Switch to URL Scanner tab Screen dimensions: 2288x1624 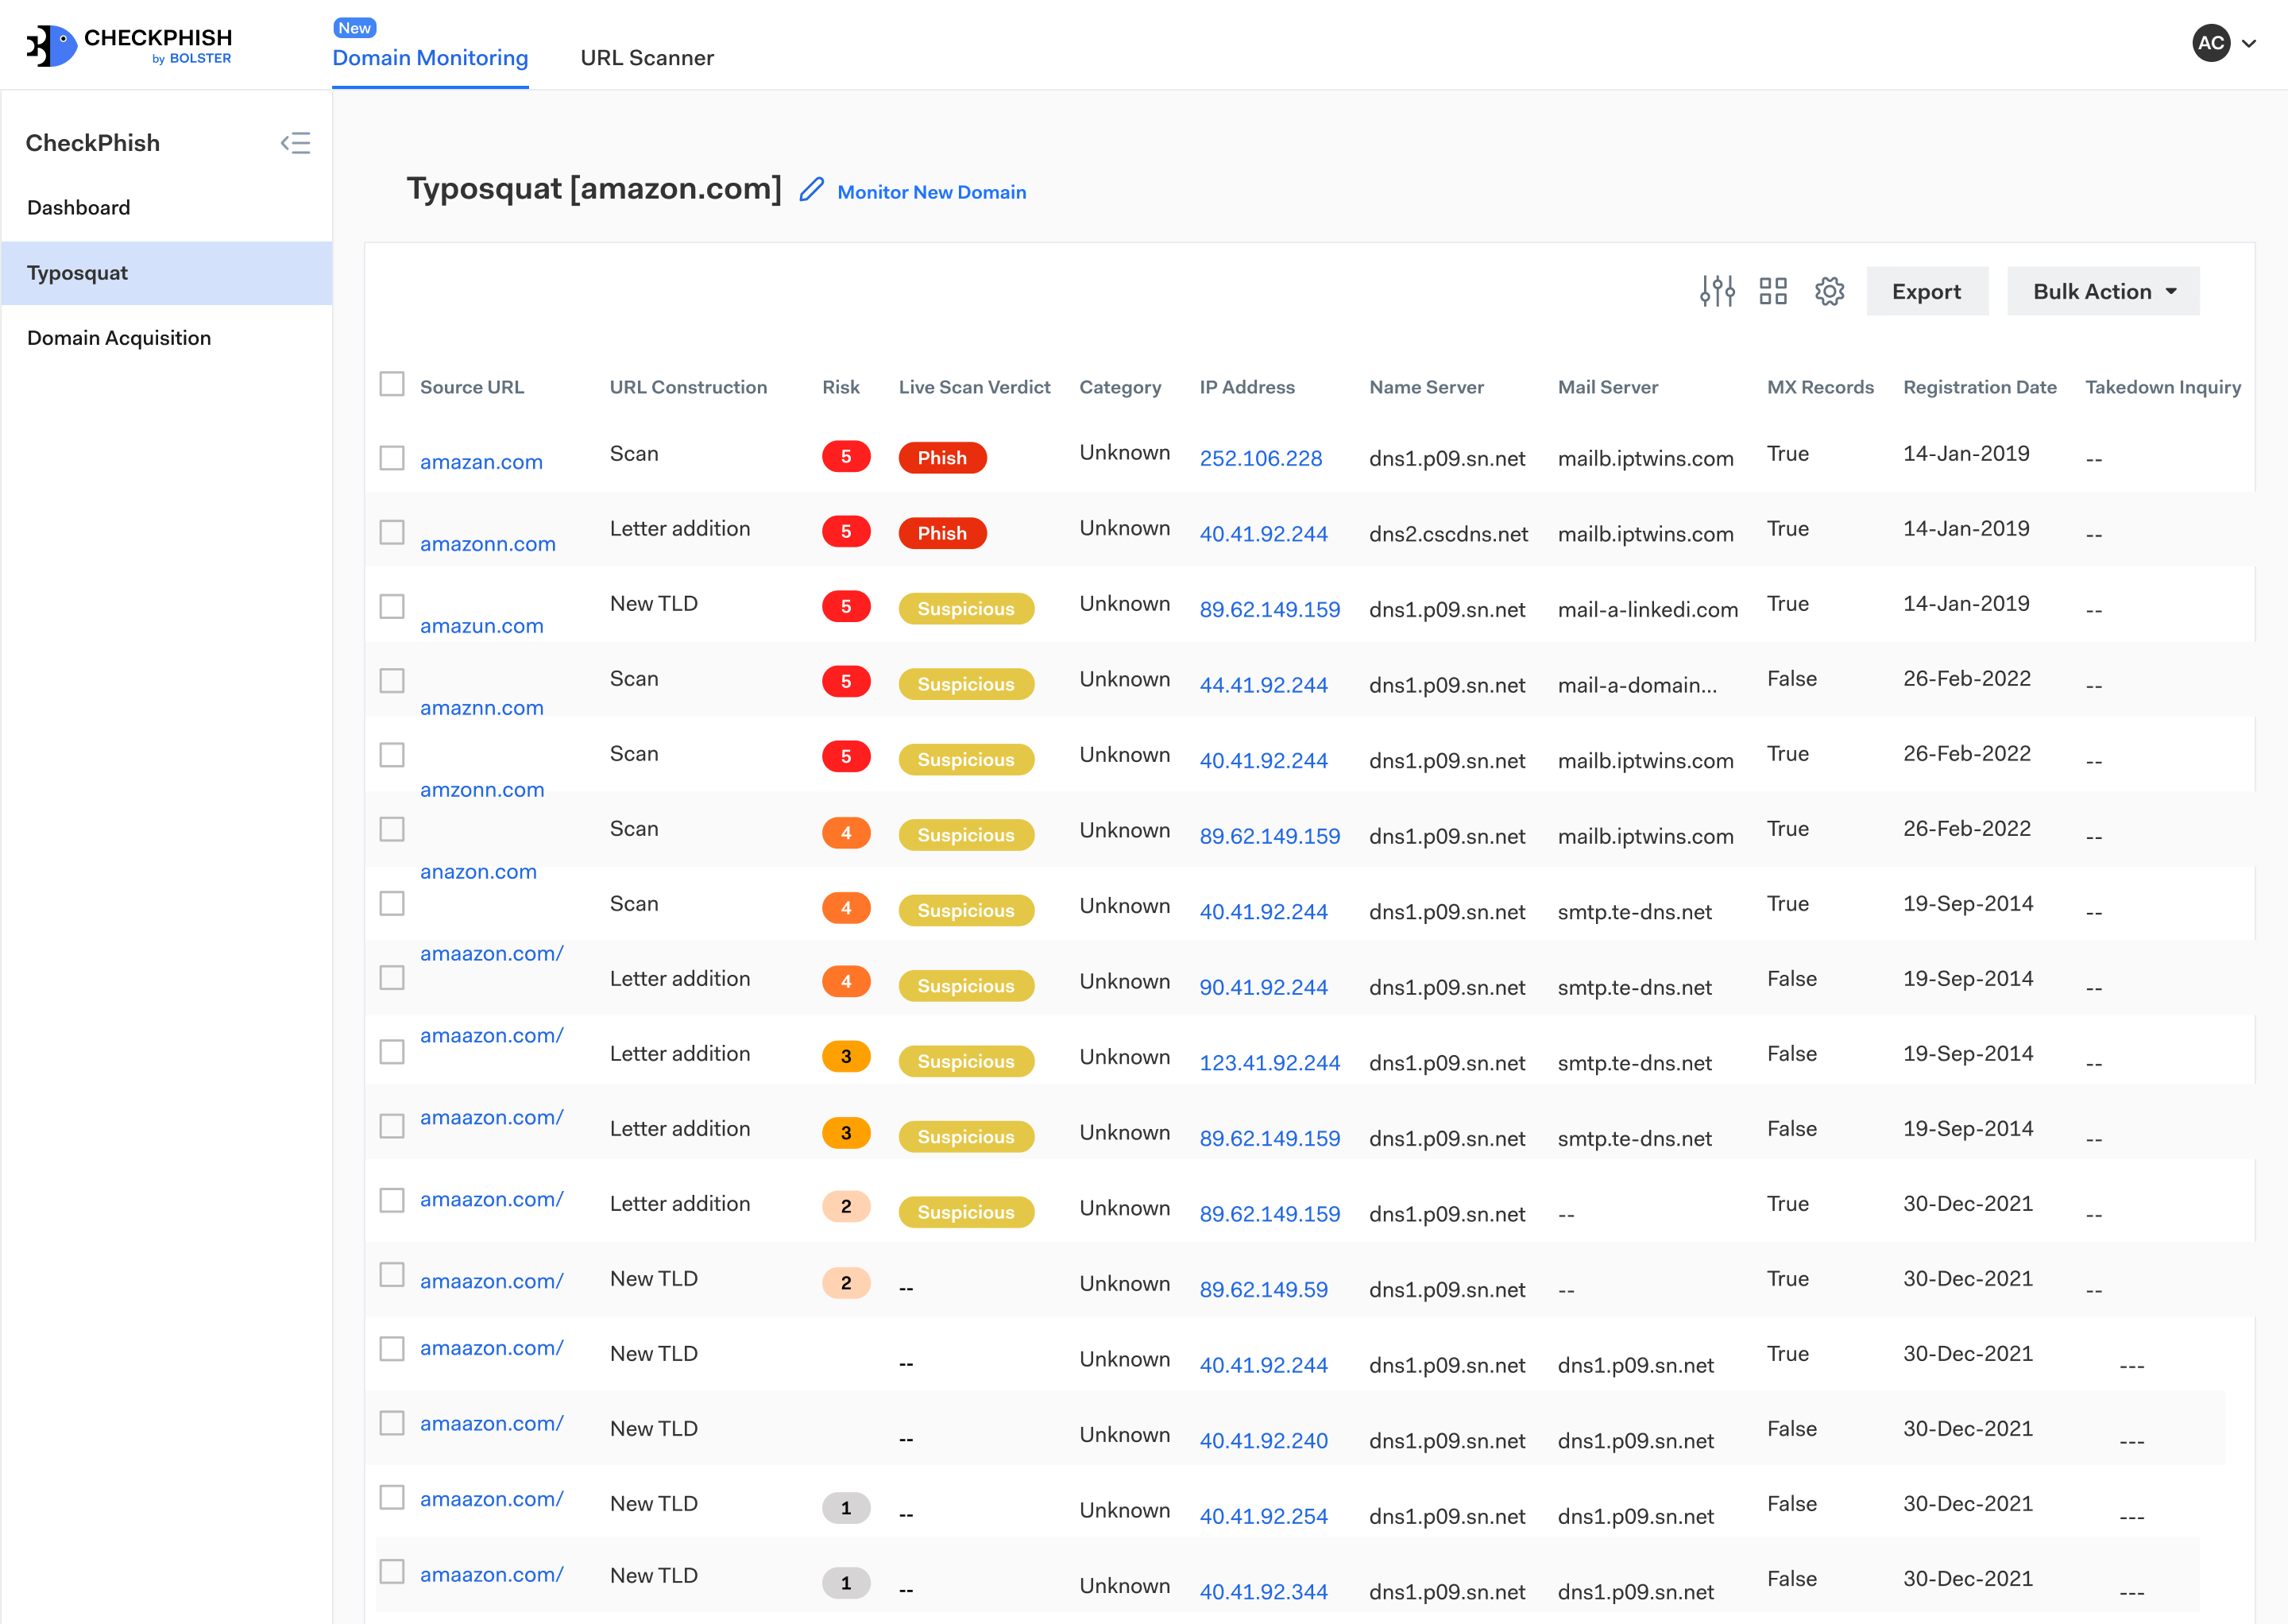pyautogui.click(x=647, y=58)
